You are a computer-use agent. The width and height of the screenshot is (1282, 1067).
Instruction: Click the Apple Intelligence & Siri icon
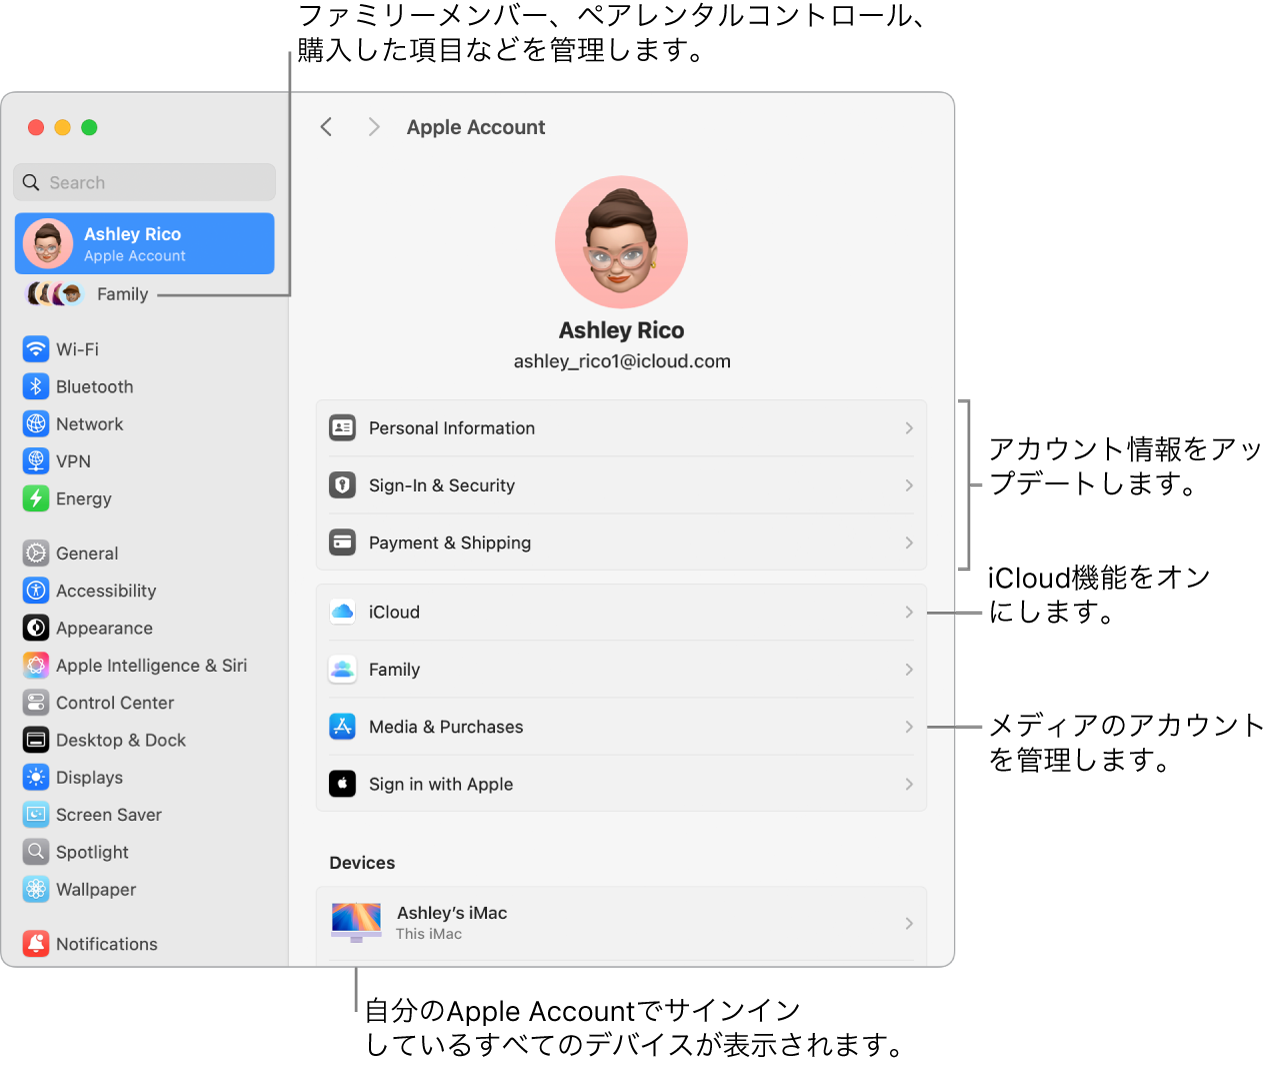(36, 665)
